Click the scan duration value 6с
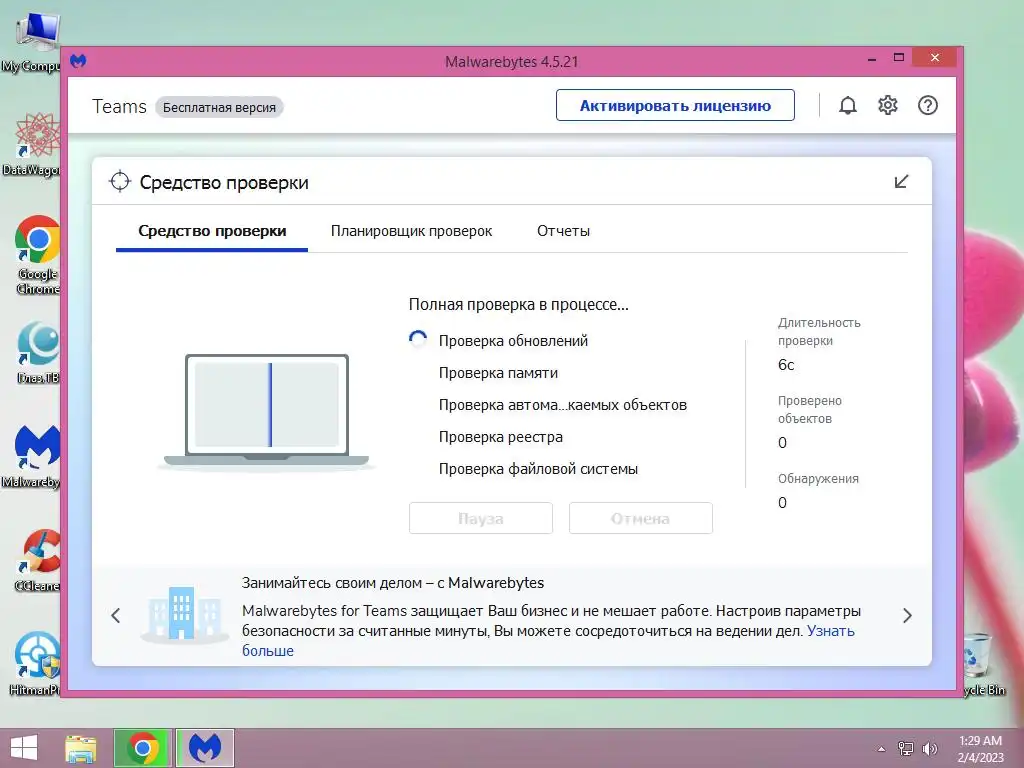This screenshot has height=768, width=1024. tap(786, 365)
